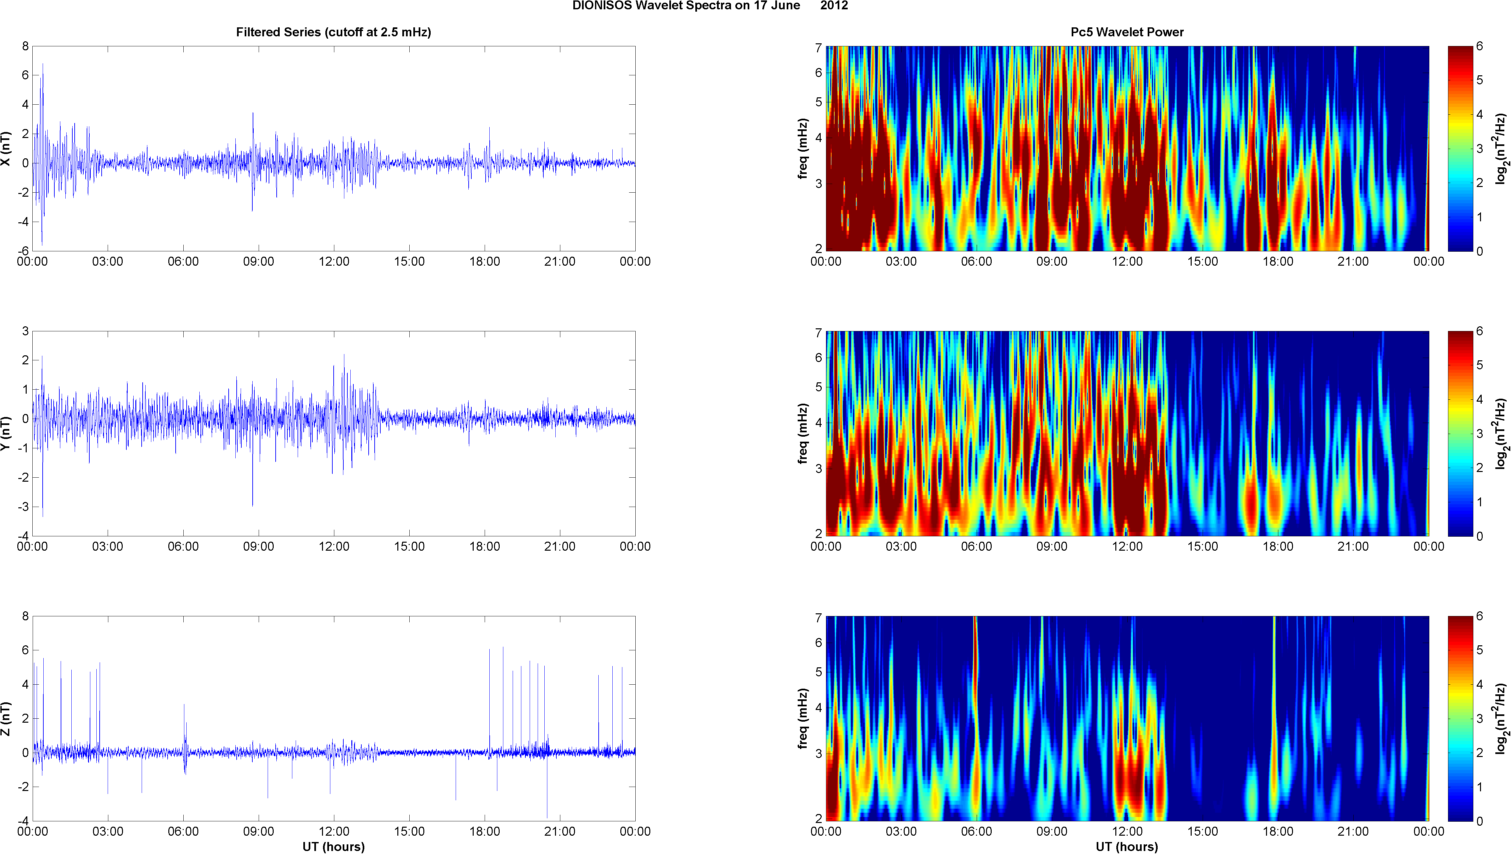Click inside the middle Pc5 wavelet power spectrogram
The image size is (1511, 854).
tap(1127, 433)
